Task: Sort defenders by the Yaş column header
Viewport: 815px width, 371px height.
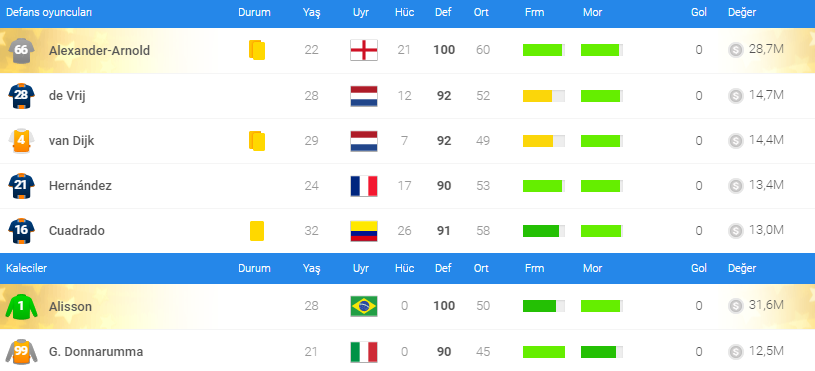Action: point(311,12)
